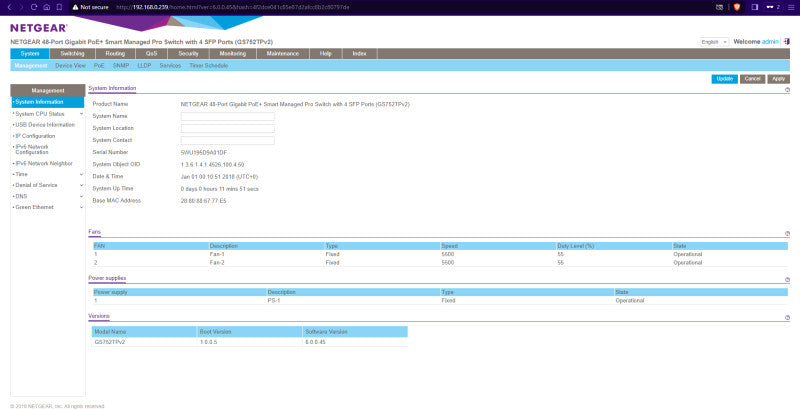800x409 pixels.
Task: Open the Monitoring main tab
Action: (233, 54)
